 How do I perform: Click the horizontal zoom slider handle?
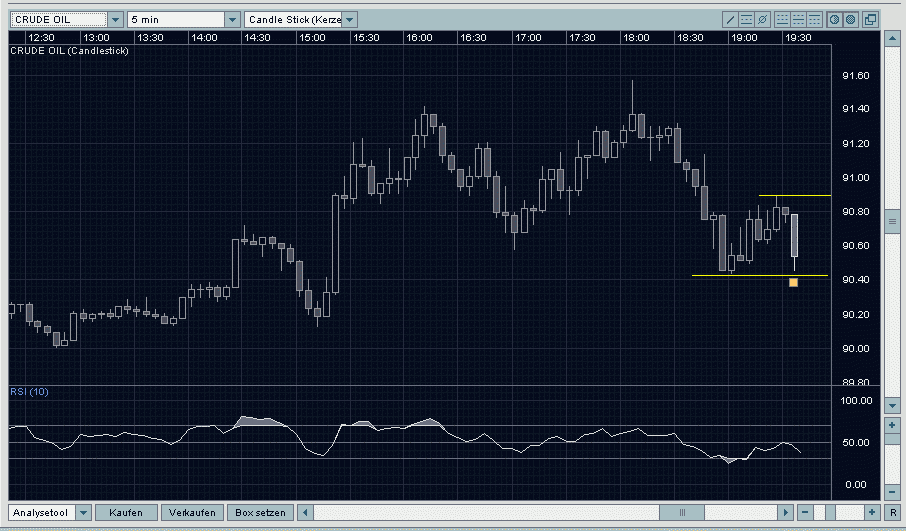[830, 513]
